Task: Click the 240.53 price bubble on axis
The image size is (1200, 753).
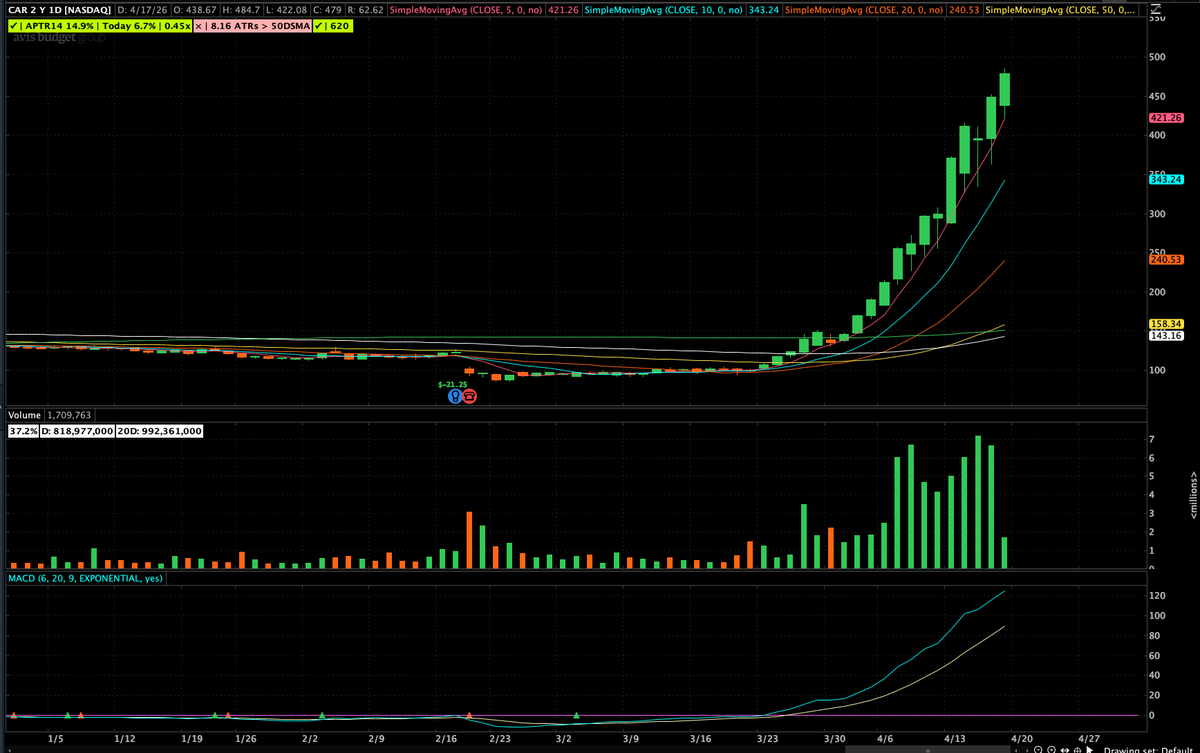Action: click(x=1167, y=259)
